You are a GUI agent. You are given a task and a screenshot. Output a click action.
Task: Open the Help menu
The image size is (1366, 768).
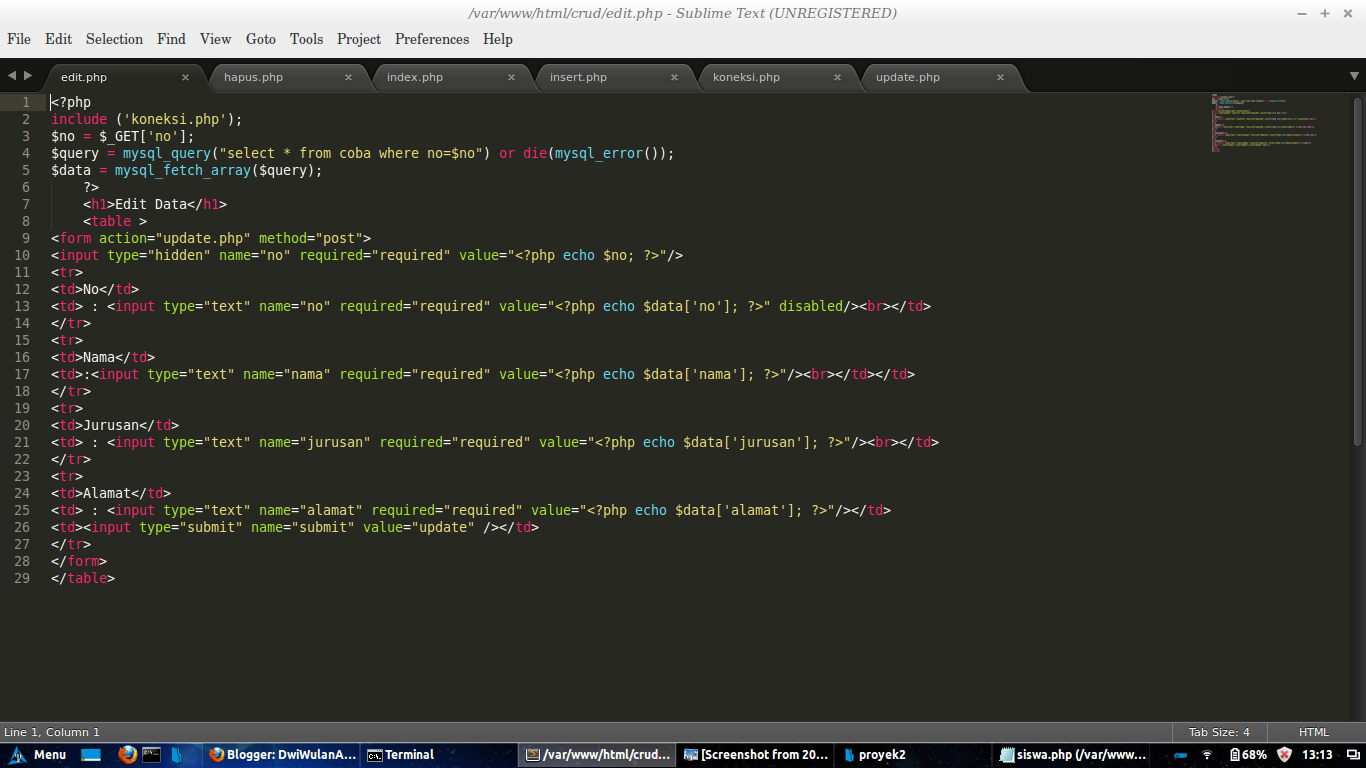point(497,39)
